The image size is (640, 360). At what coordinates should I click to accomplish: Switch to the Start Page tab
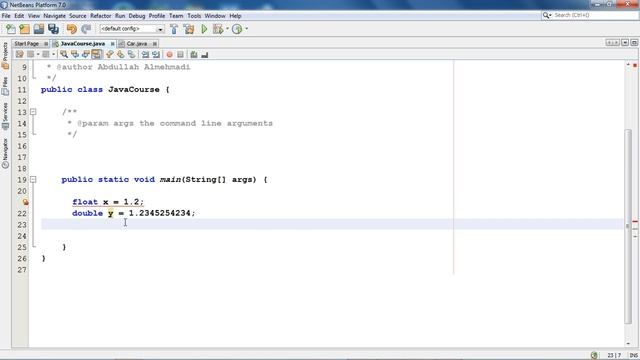pos(27,44)
